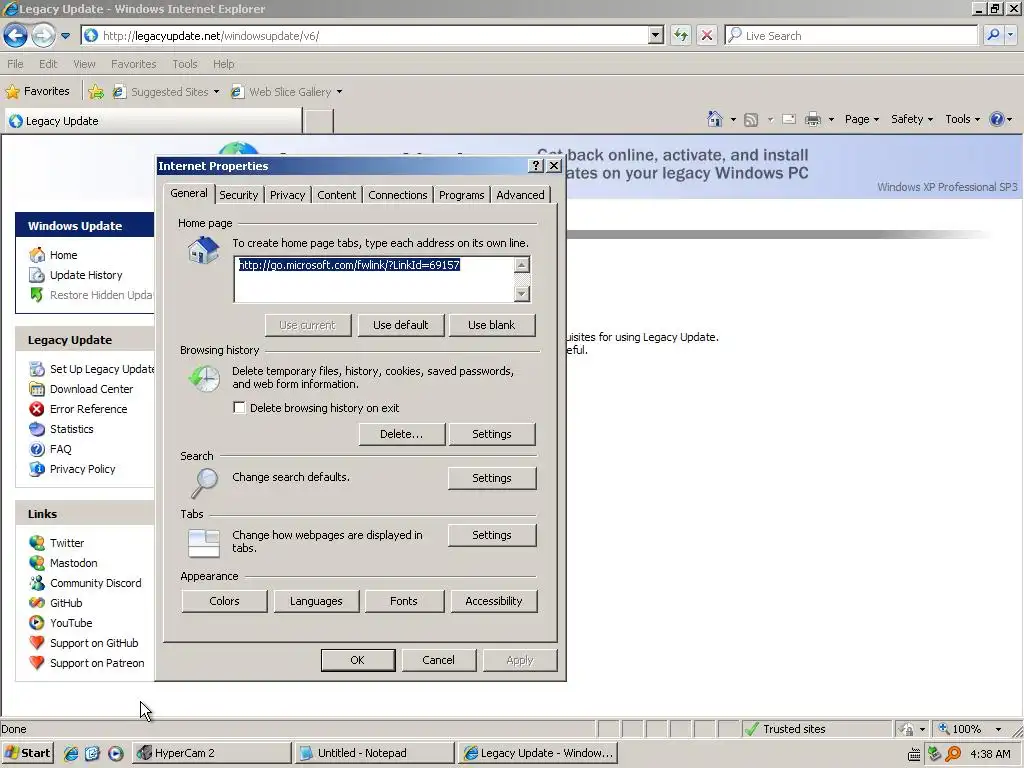Click the Delete... browsing history button

[402, 434]
